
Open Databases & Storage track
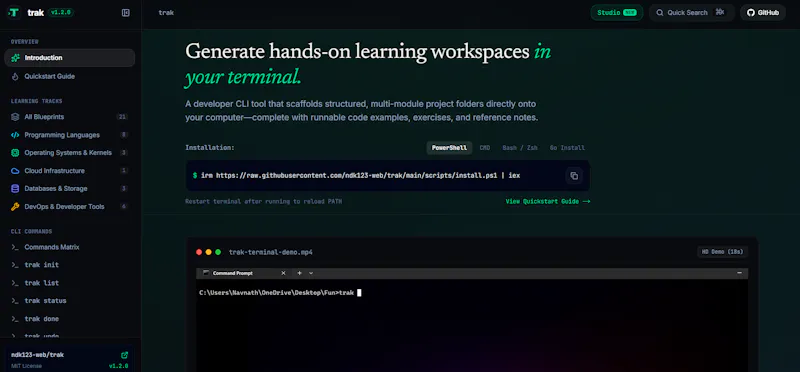[x=69, y=189]
